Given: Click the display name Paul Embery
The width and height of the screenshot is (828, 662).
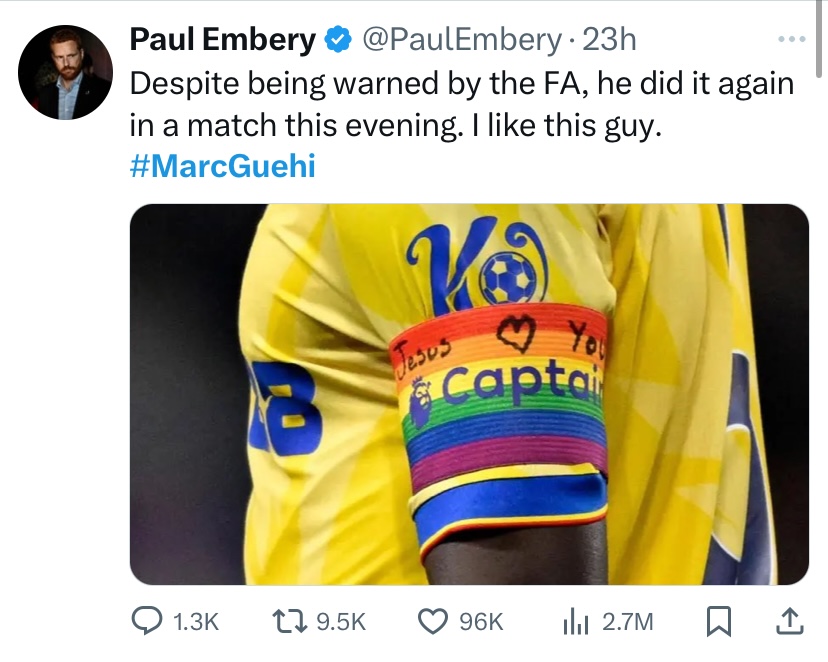Looking at the screenshot, I should [x=222, y=40].
